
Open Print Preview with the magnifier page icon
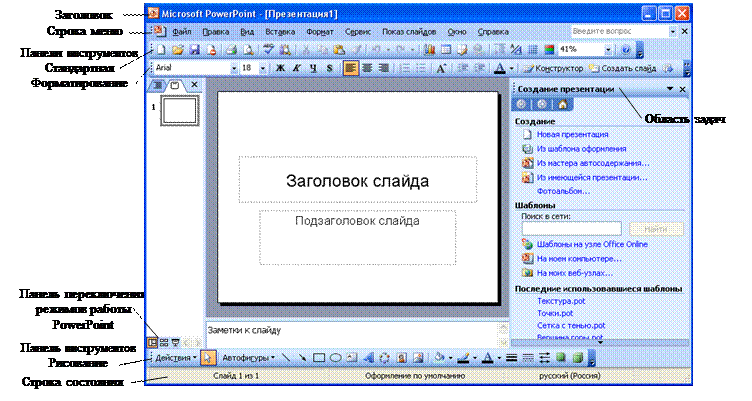(248, 49)
